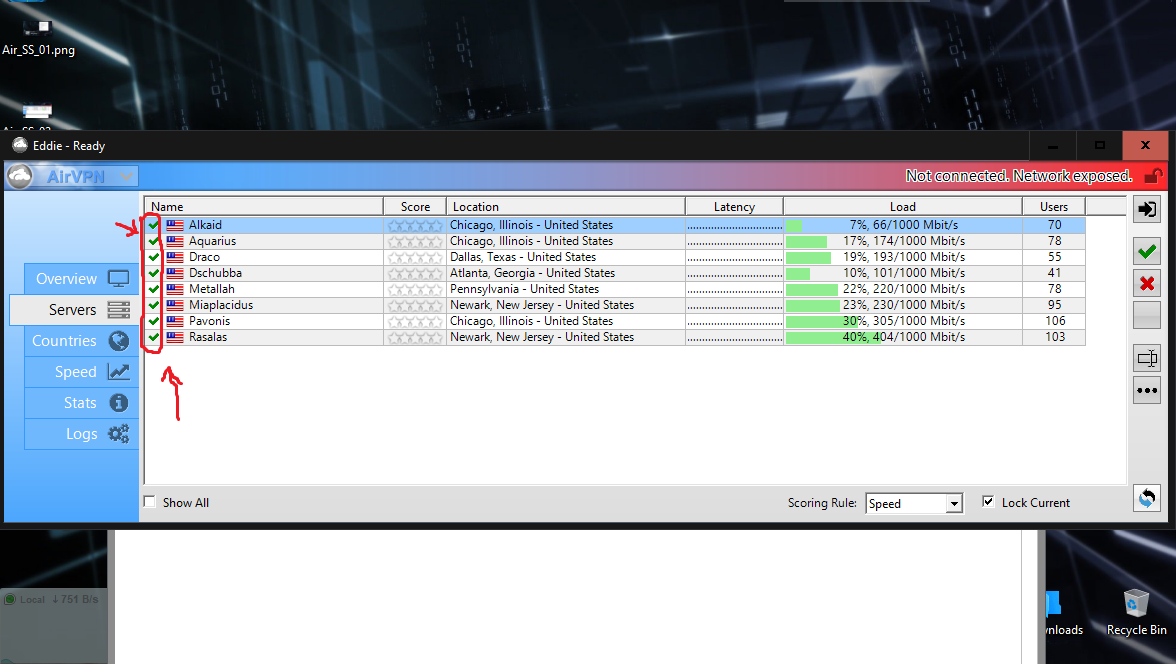Switch to the Servers tab
1176x664 pixels.
[x=74, y=309]
